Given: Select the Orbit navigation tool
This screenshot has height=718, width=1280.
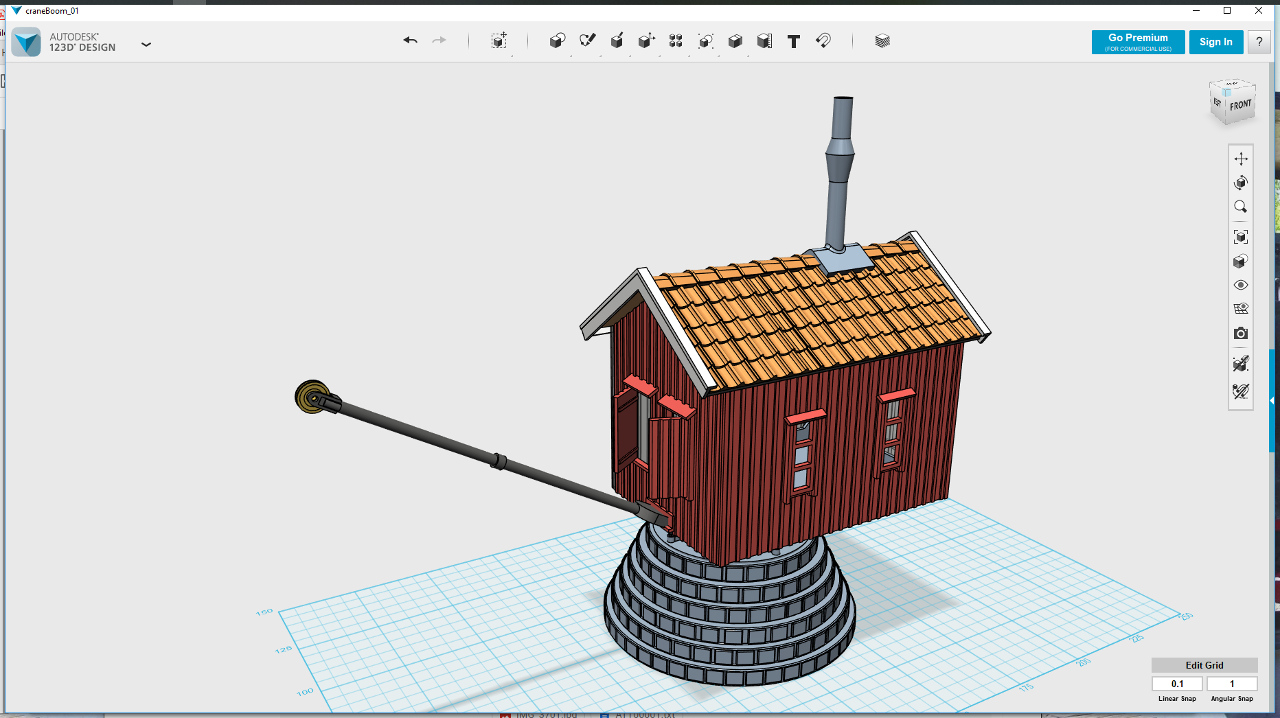Looking at the screenshot, I should point(1241,183).
